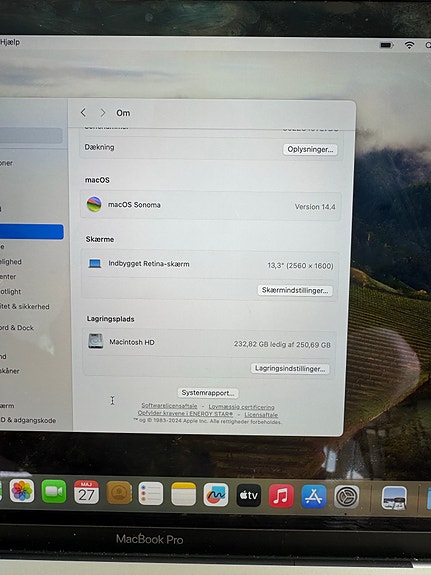Open Lagringsindstillinger… storage settings
The width and height of the screenshot is (431, 575).
(290, 369)
